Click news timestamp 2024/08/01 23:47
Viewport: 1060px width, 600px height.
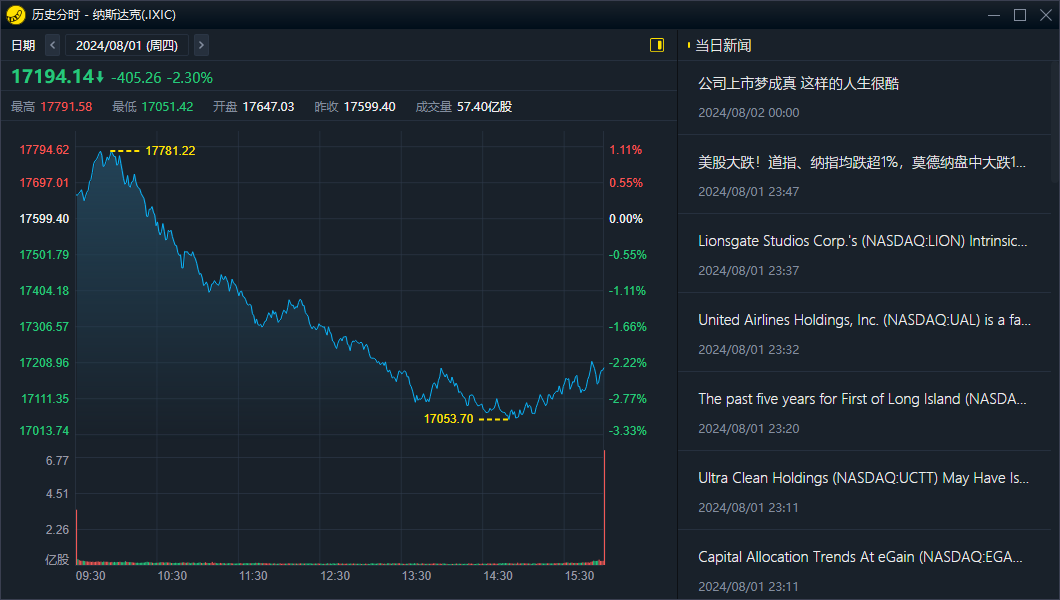coord(748,192)
